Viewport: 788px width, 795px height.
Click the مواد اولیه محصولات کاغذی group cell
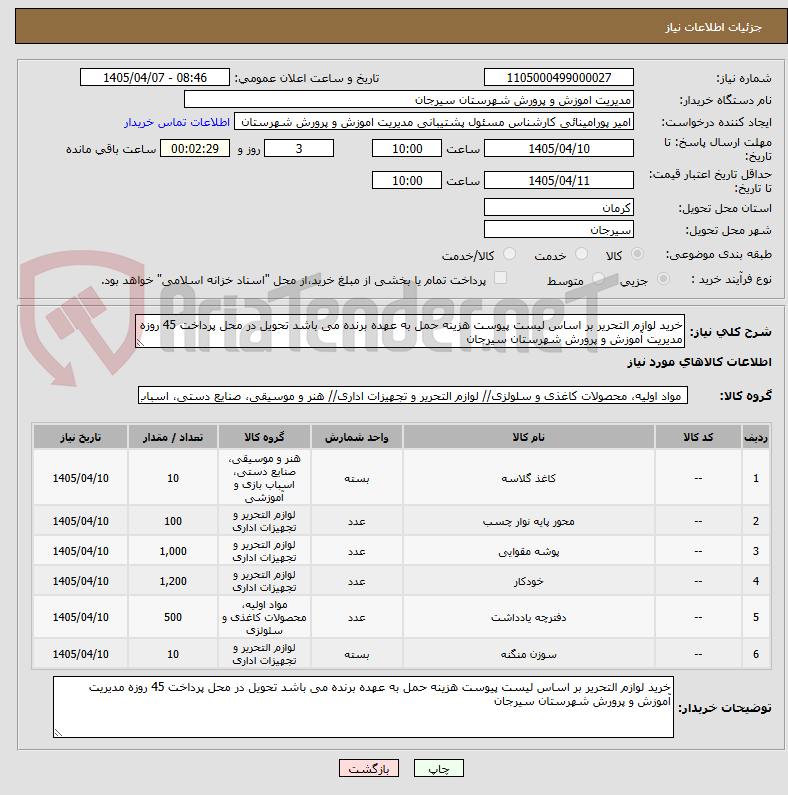click(264, 617)
